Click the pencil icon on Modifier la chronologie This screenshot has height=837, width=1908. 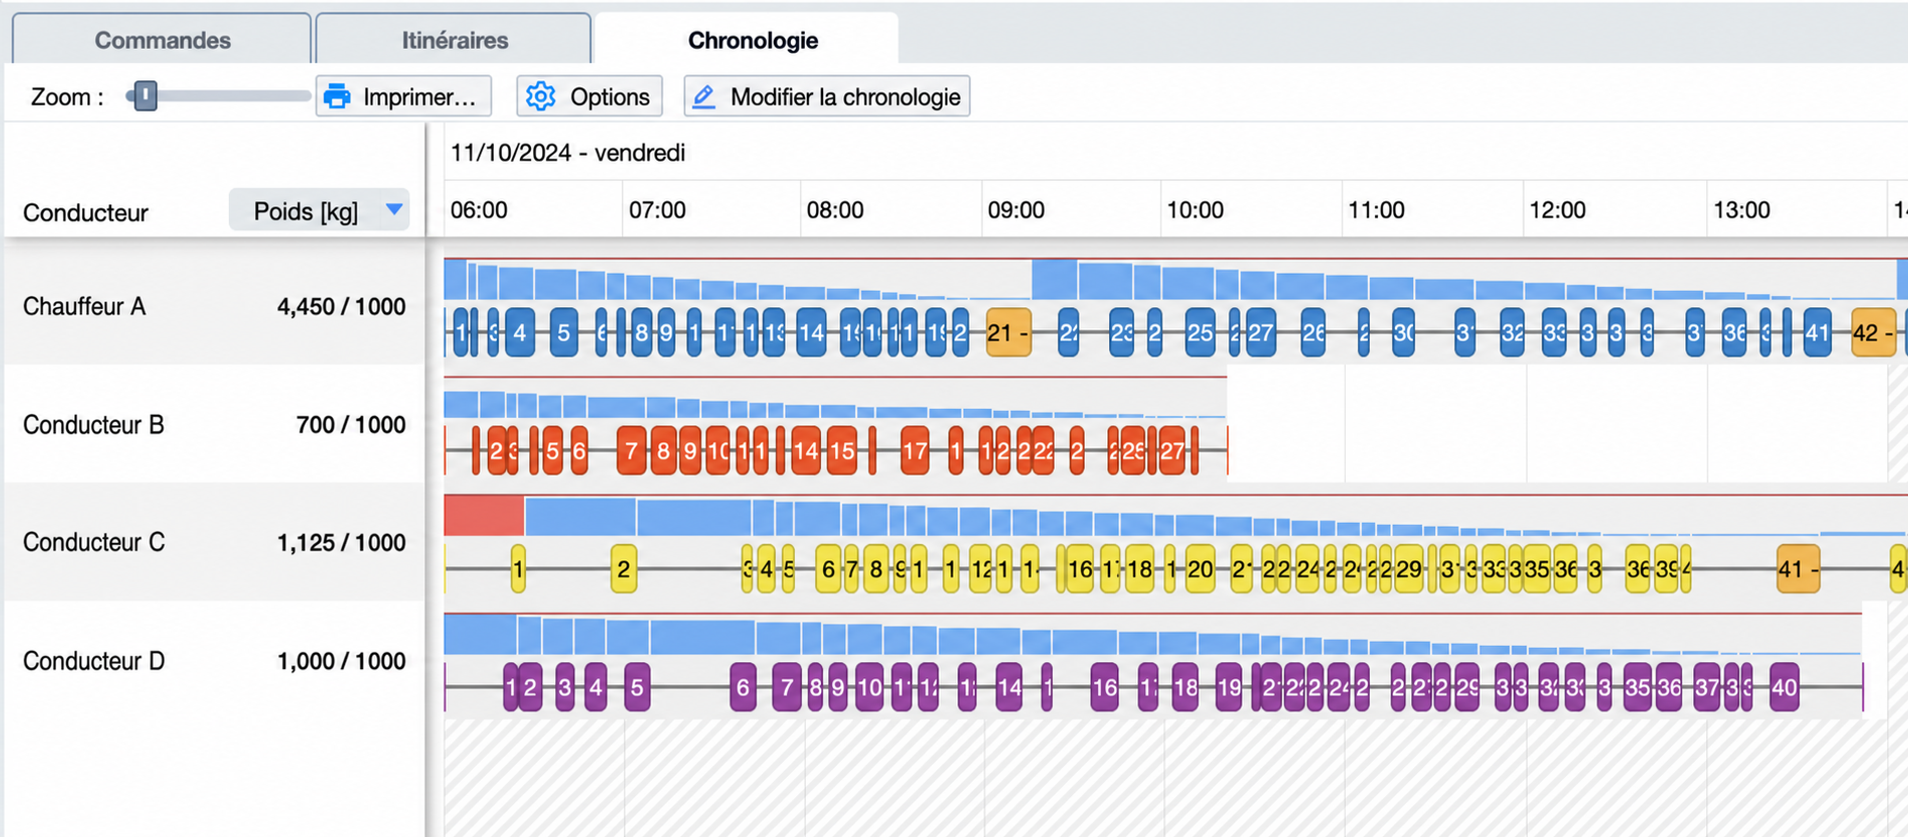pos(704,97)
